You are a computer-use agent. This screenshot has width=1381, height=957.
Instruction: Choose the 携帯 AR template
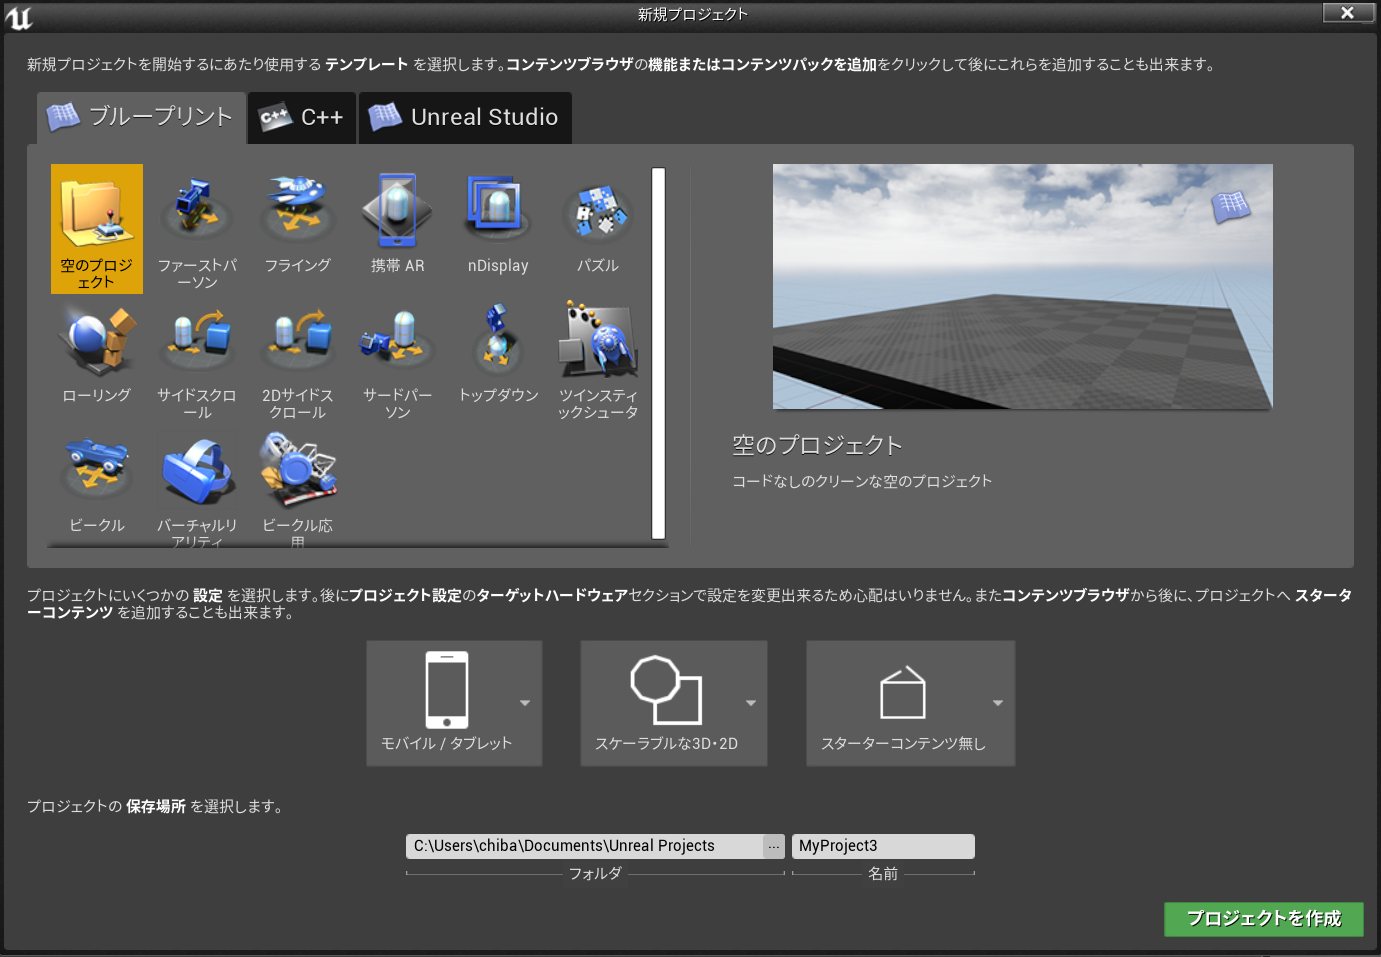click(x=397, y=220)
